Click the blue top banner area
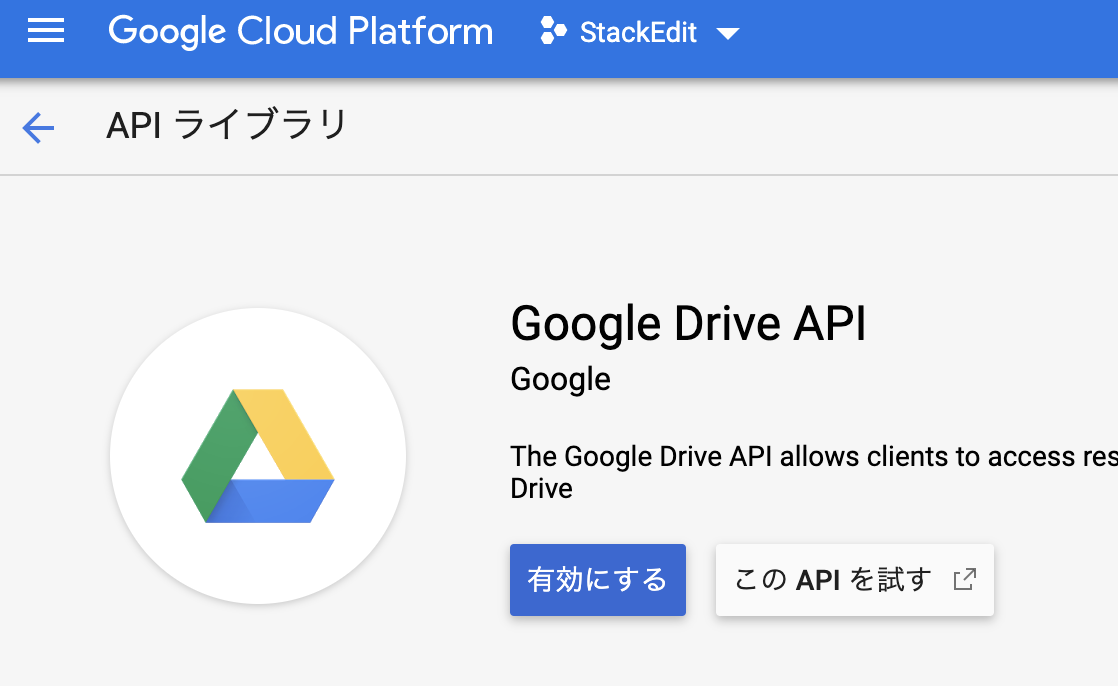This screenshot has height=686, width=1118. click(x=900, y=38)
